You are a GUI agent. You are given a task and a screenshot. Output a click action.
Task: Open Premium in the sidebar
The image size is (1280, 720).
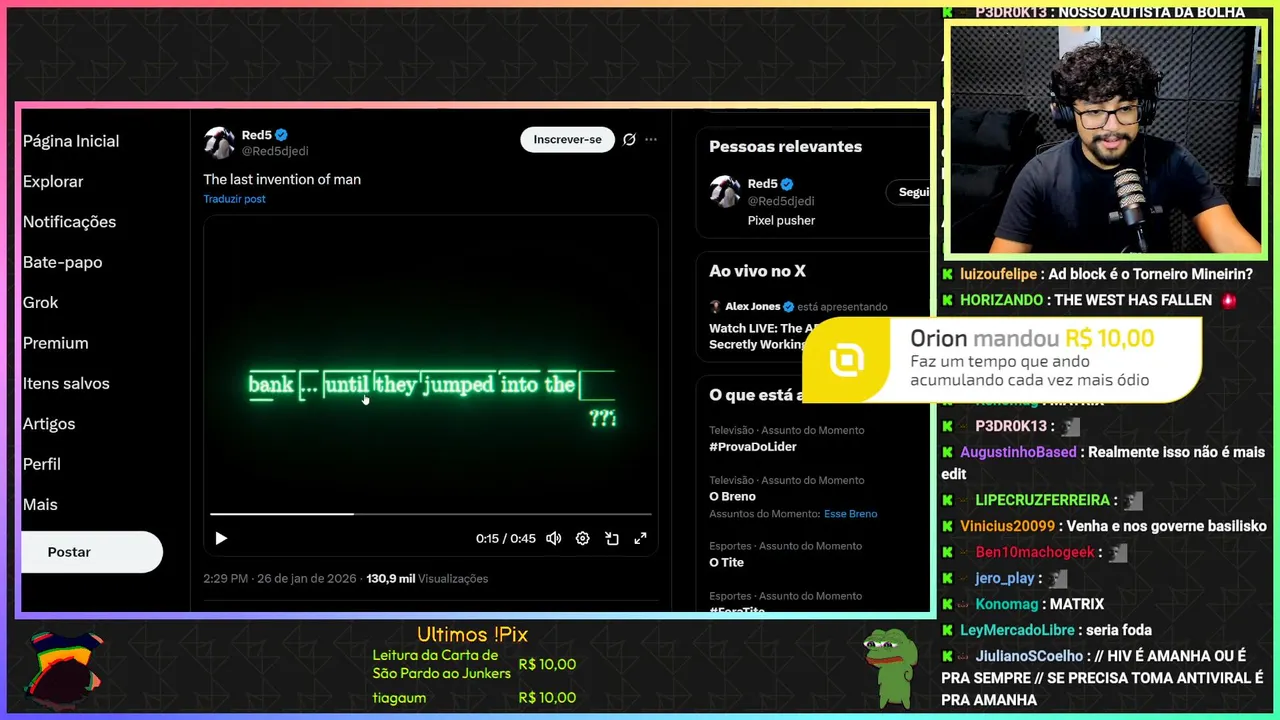[x=55, y=343]
